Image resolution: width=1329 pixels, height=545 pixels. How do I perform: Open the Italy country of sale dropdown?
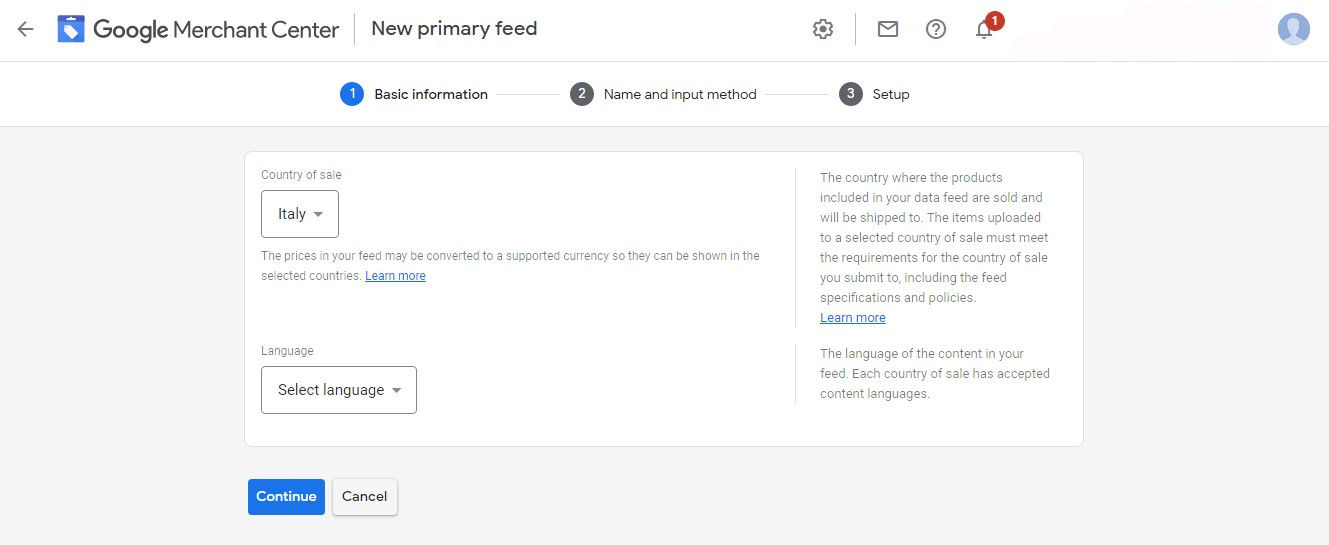(300, 214)
